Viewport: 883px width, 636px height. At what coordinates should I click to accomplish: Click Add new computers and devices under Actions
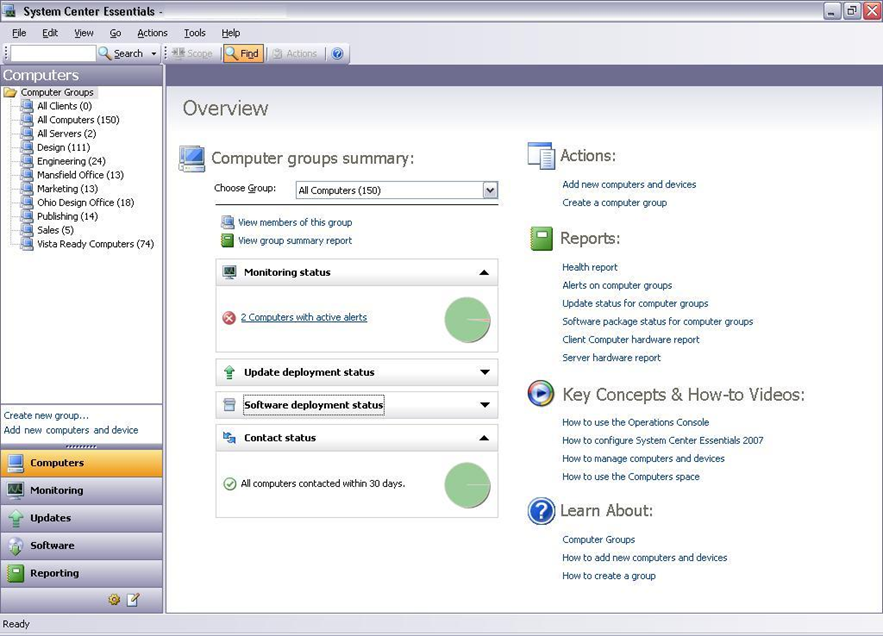click(x=629, y=184)
